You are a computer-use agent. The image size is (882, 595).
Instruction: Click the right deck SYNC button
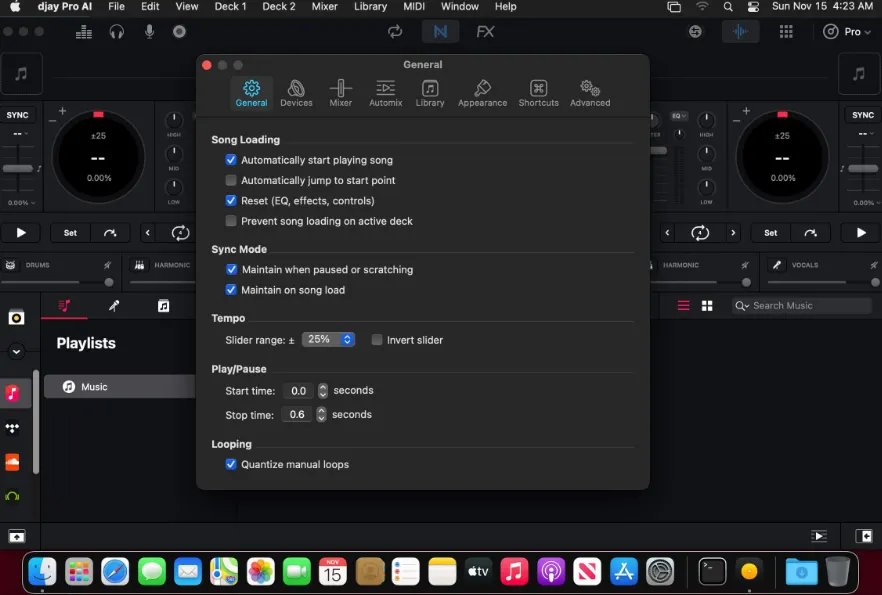(863, 115)
